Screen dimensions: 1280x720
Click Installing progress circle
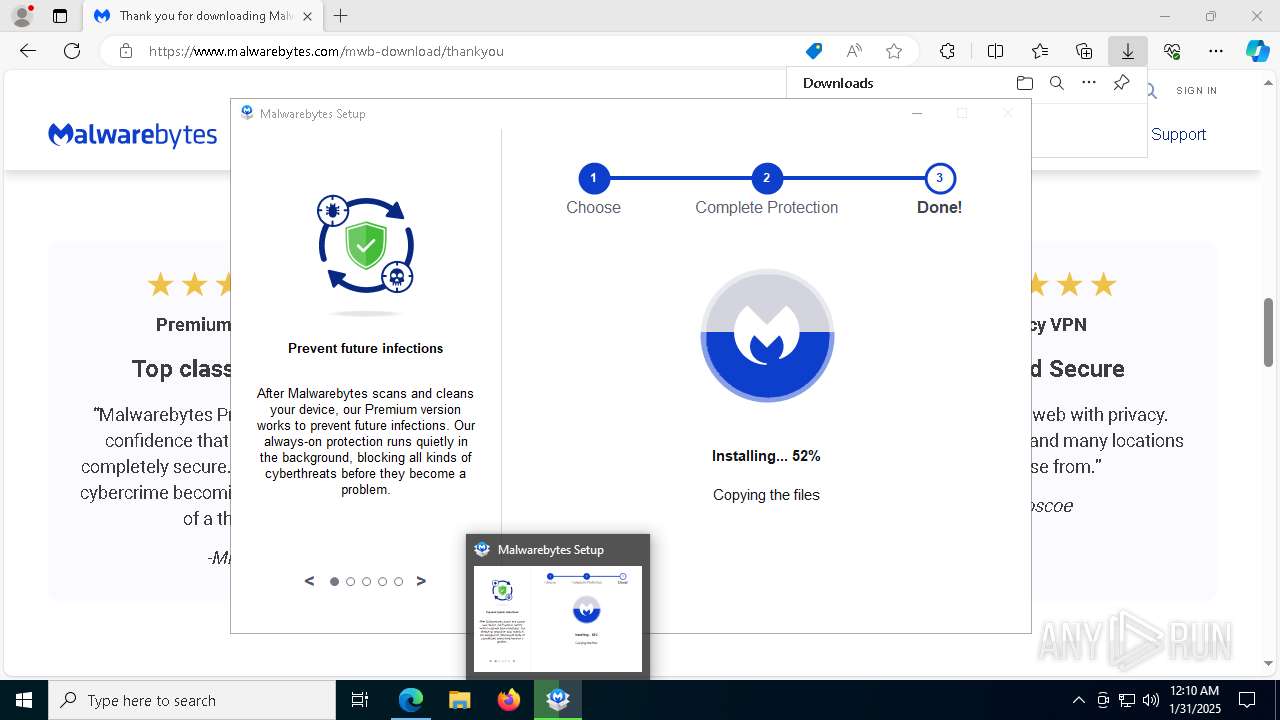[767, 336]
